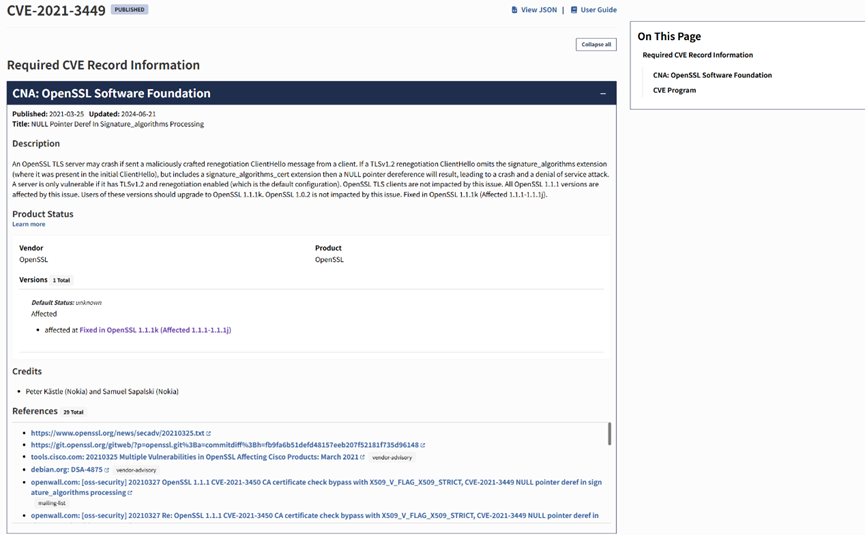Click the PUBLISHED status badge
This screenshot has width=865, height=535.
(130, 9)
